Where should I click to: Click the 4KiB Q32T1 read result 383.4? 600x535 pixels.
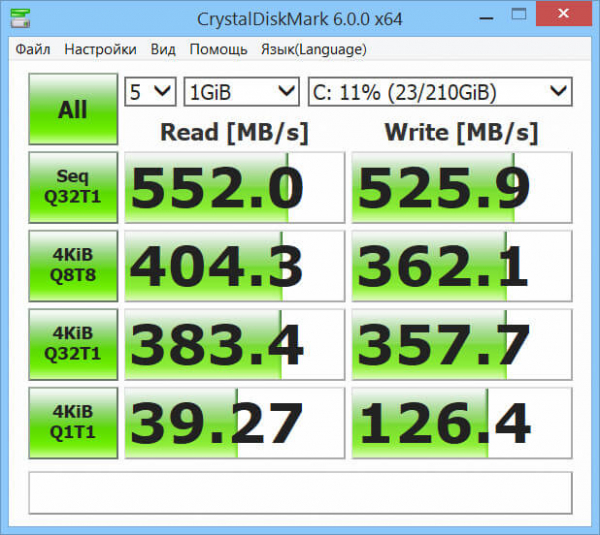pos(235,344)
